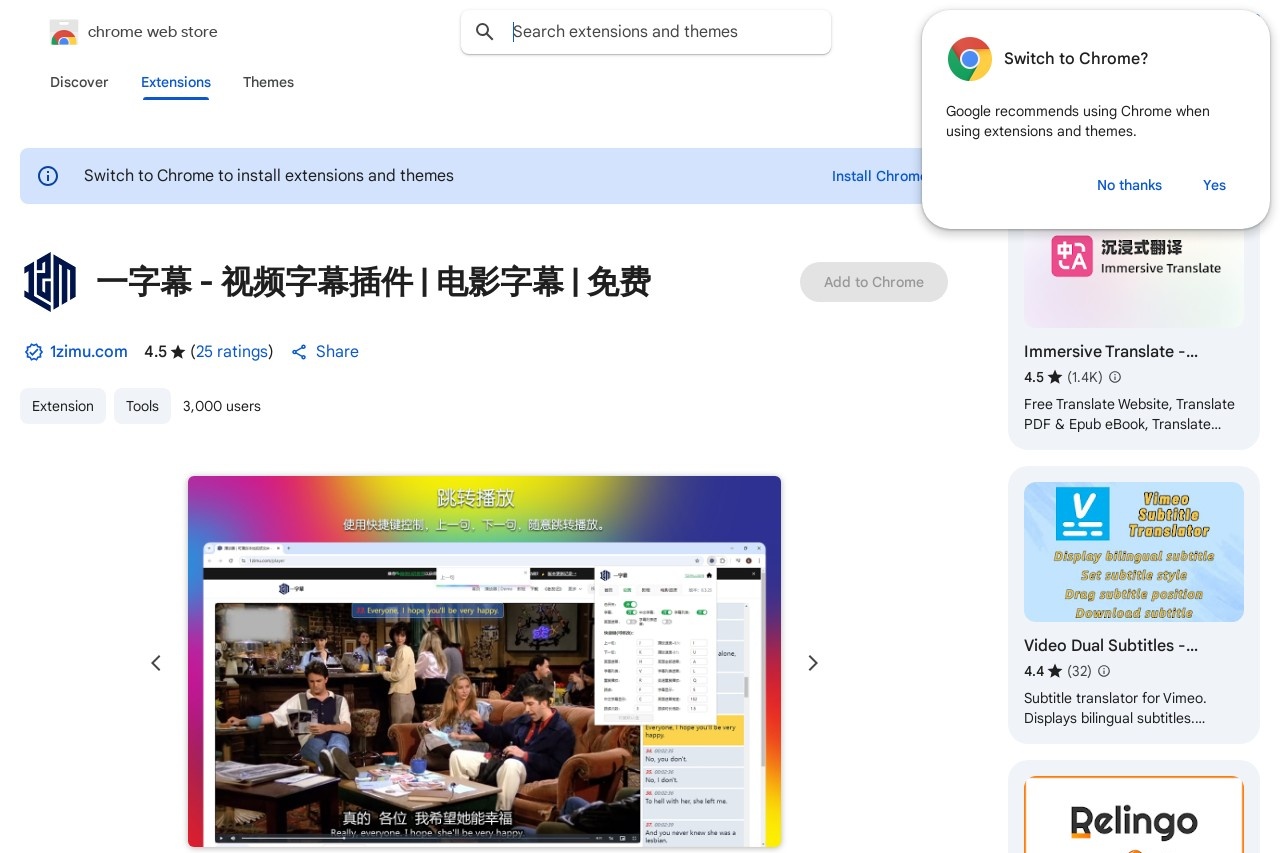Click the extension title 一字幕 heading
Image resolution: width=1280 pixels, height=853 pixels.
coord(373,282)
